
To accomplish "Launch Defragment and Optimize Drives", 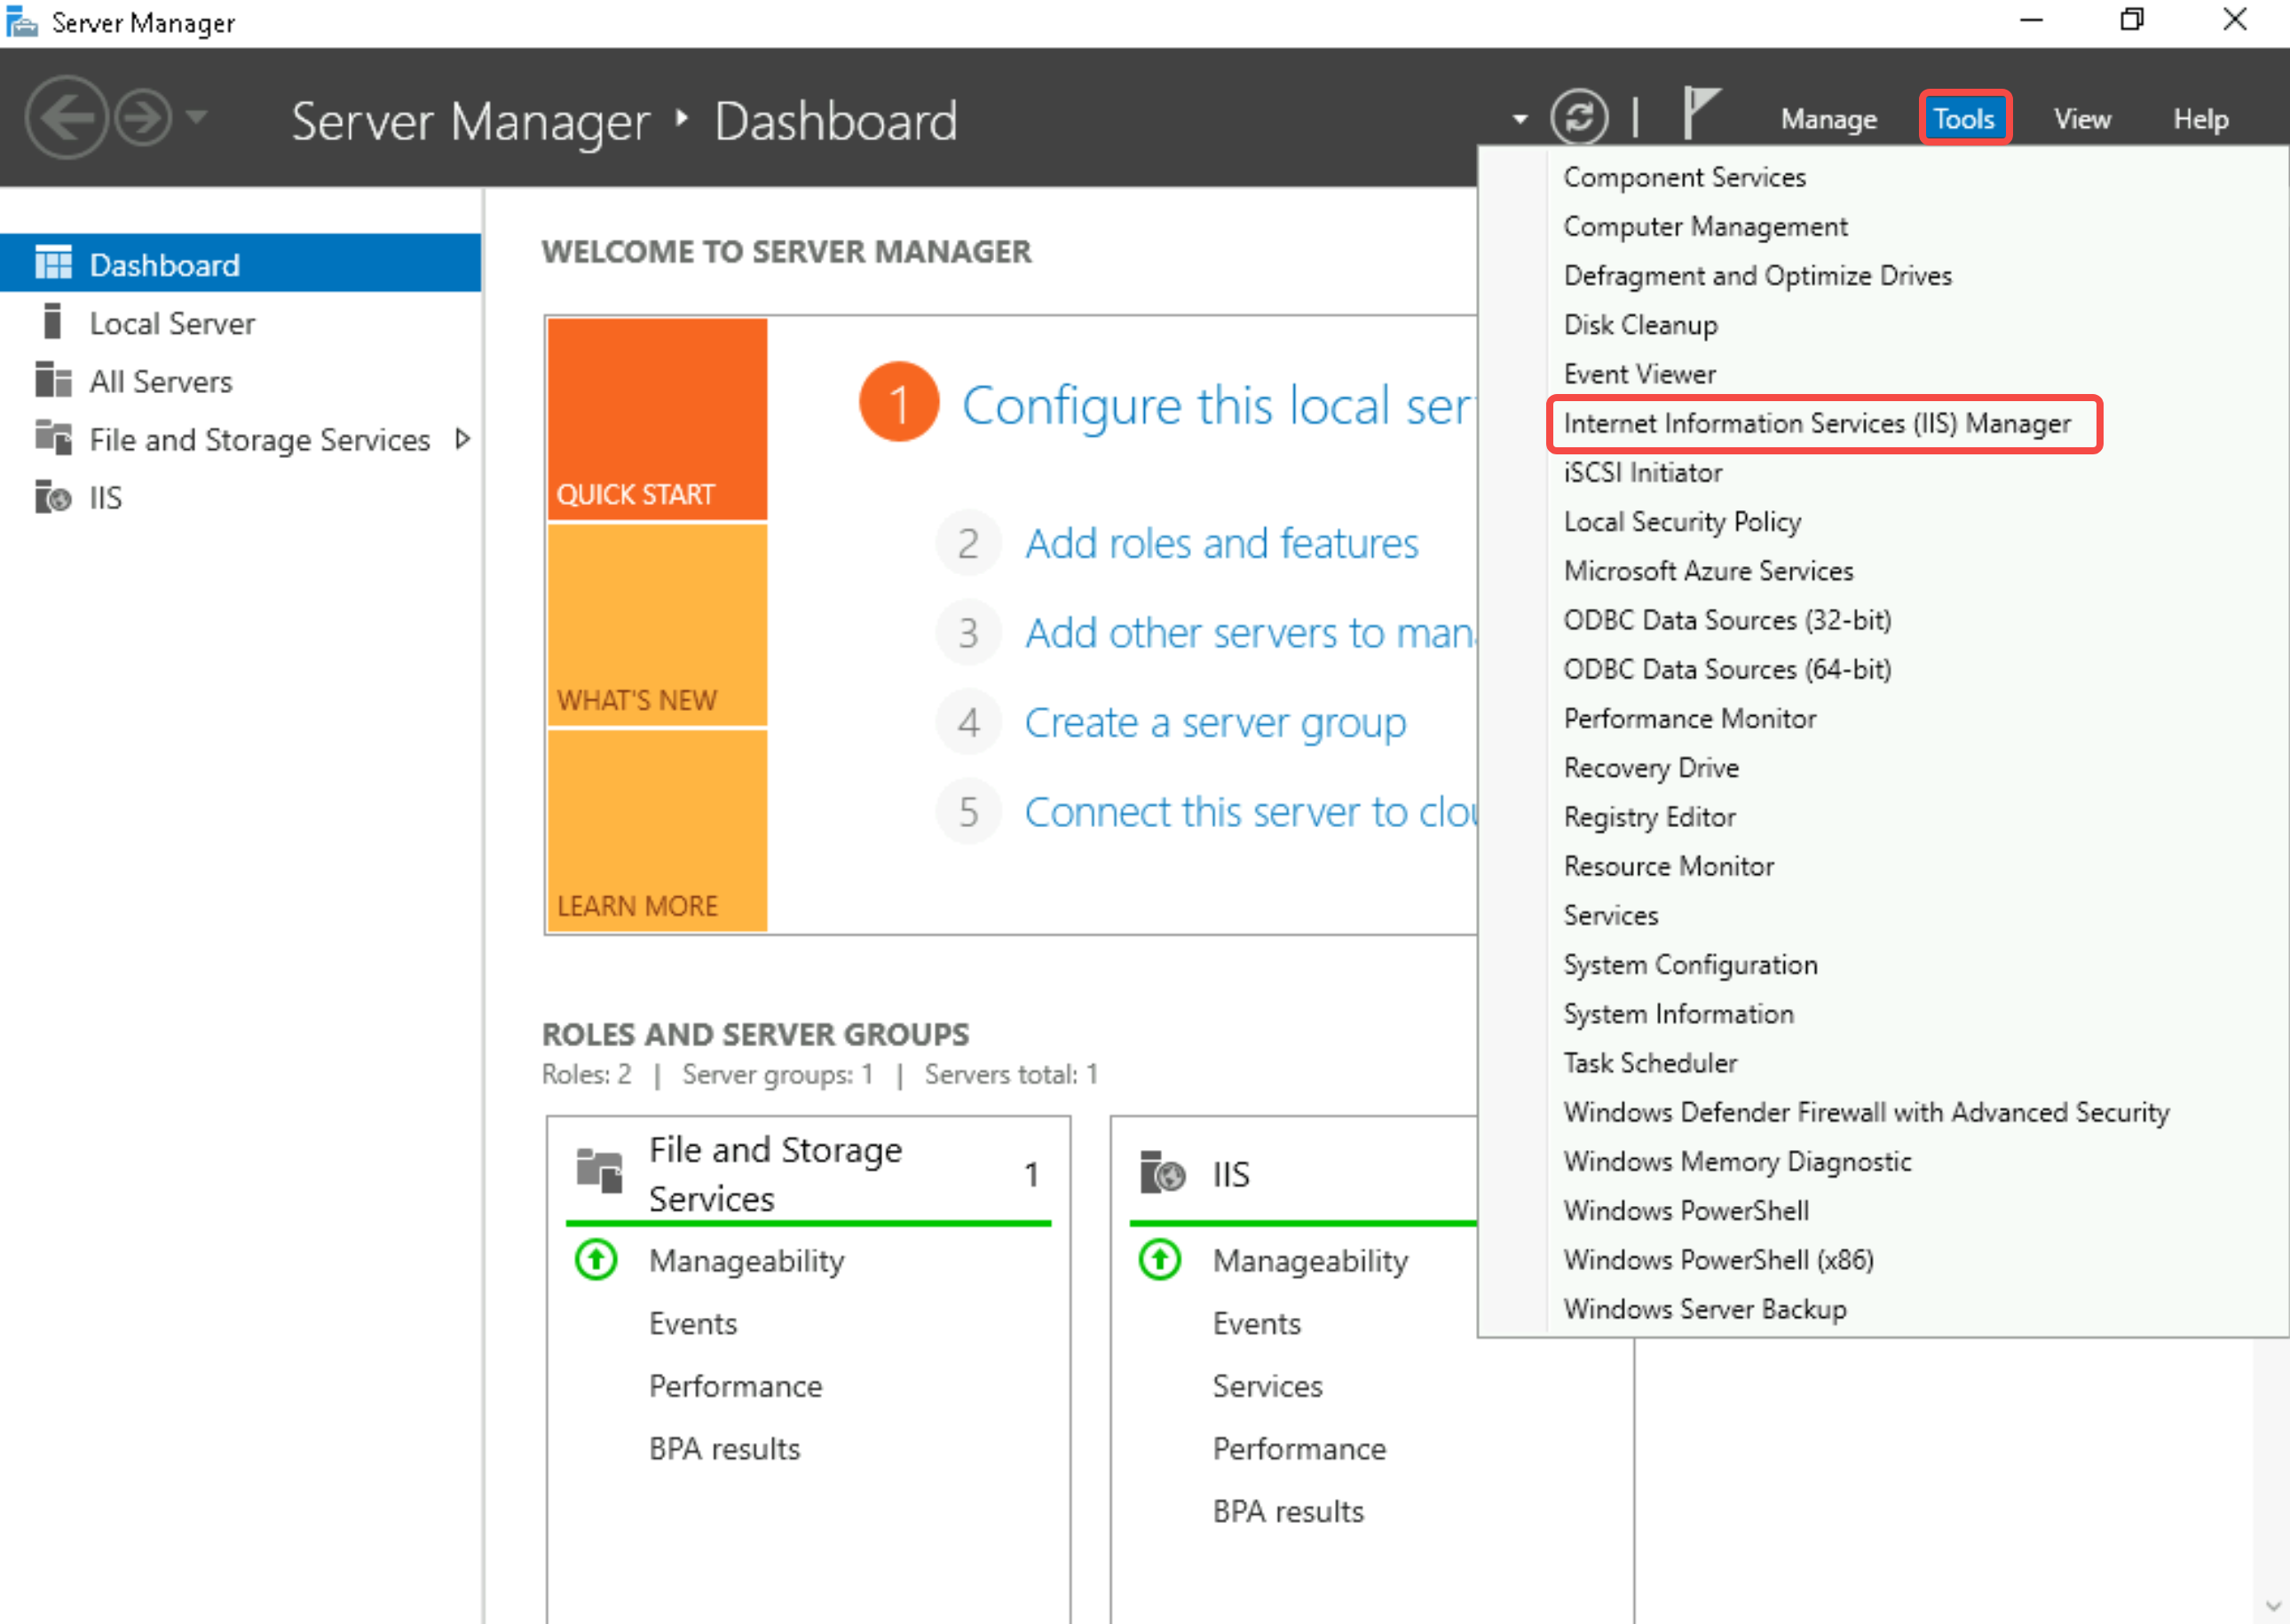I will pos(1757,276).
